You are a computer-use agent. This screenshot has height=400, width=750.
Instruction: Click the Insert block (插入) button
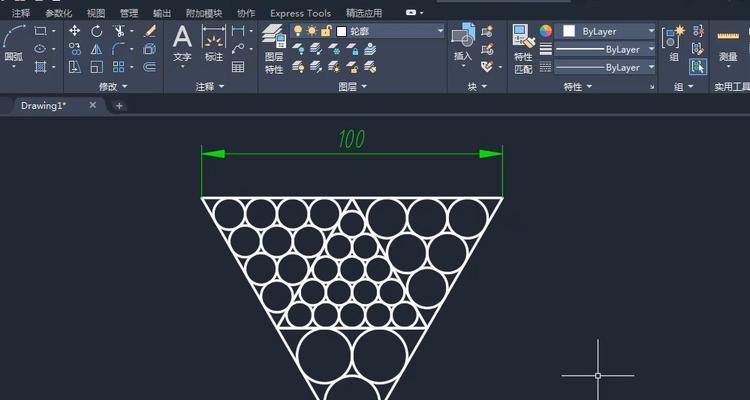[x=463, y=43]
